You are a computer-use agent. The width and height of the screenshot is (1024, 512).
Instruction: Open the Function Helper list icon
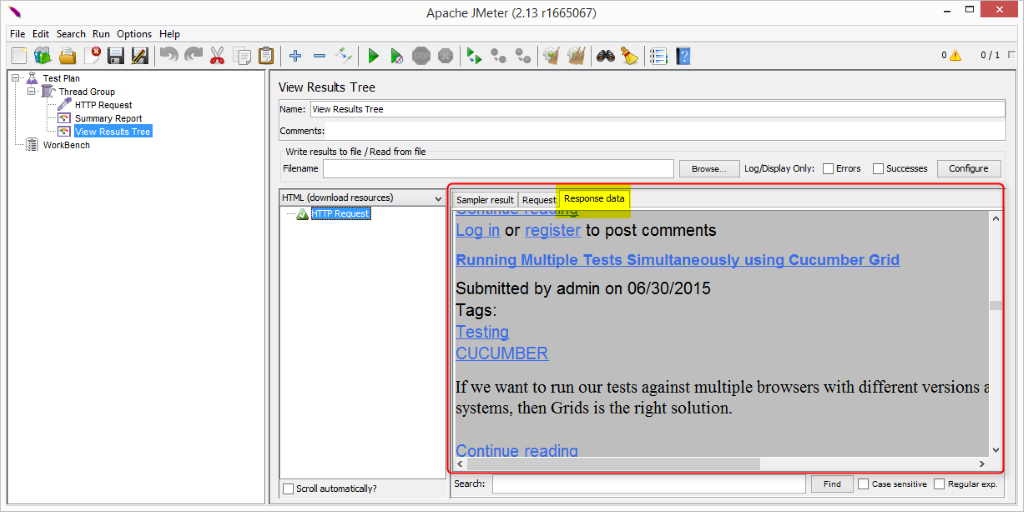point(659,56)
